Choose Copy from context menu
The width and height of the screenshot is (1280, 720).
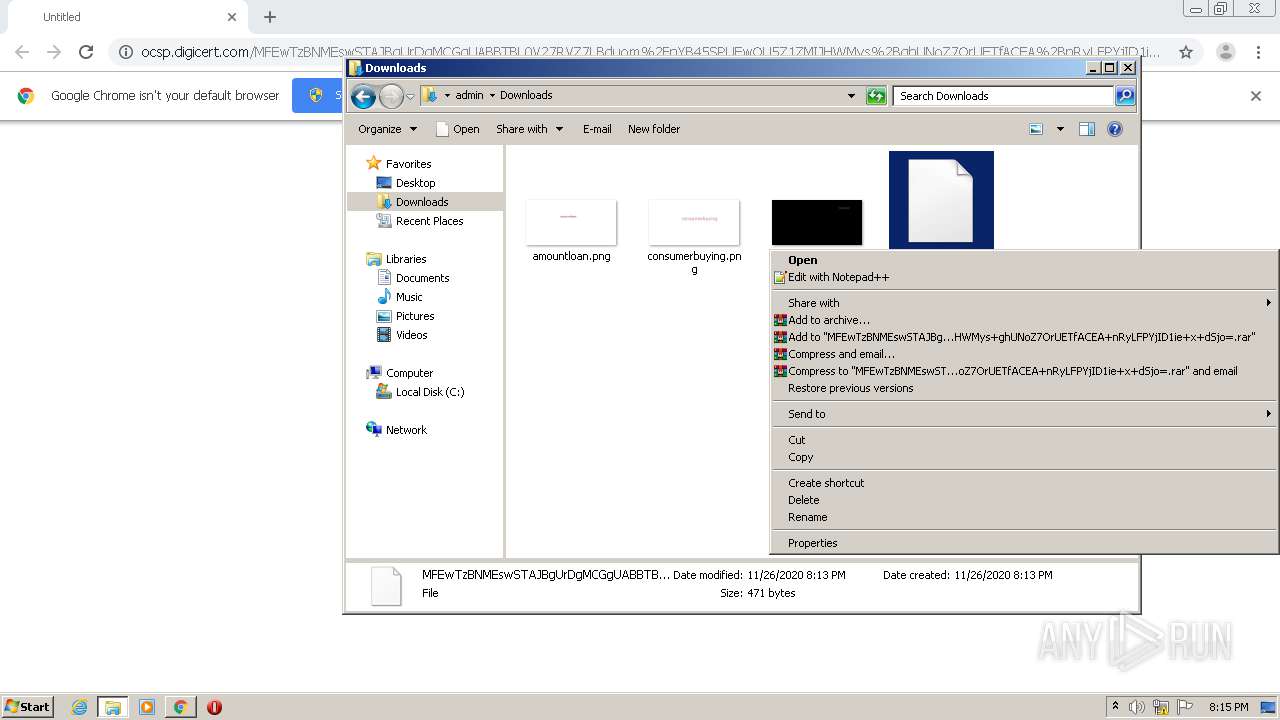(1024, 457)
